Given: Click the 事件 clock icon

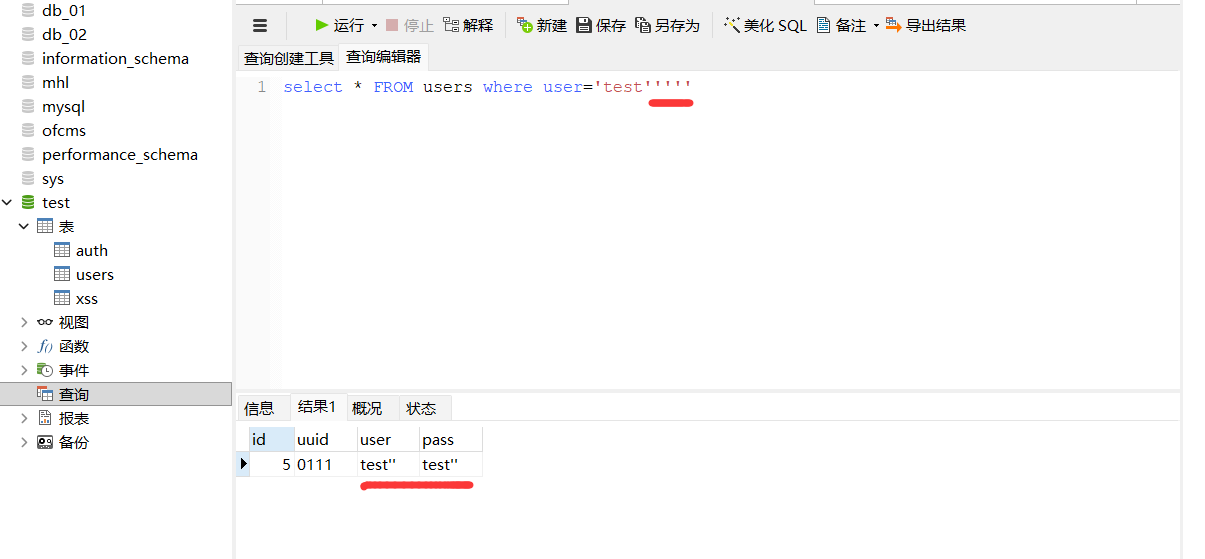Looking at the screenshot, I should pyautogui.click(x=45, y=370).
